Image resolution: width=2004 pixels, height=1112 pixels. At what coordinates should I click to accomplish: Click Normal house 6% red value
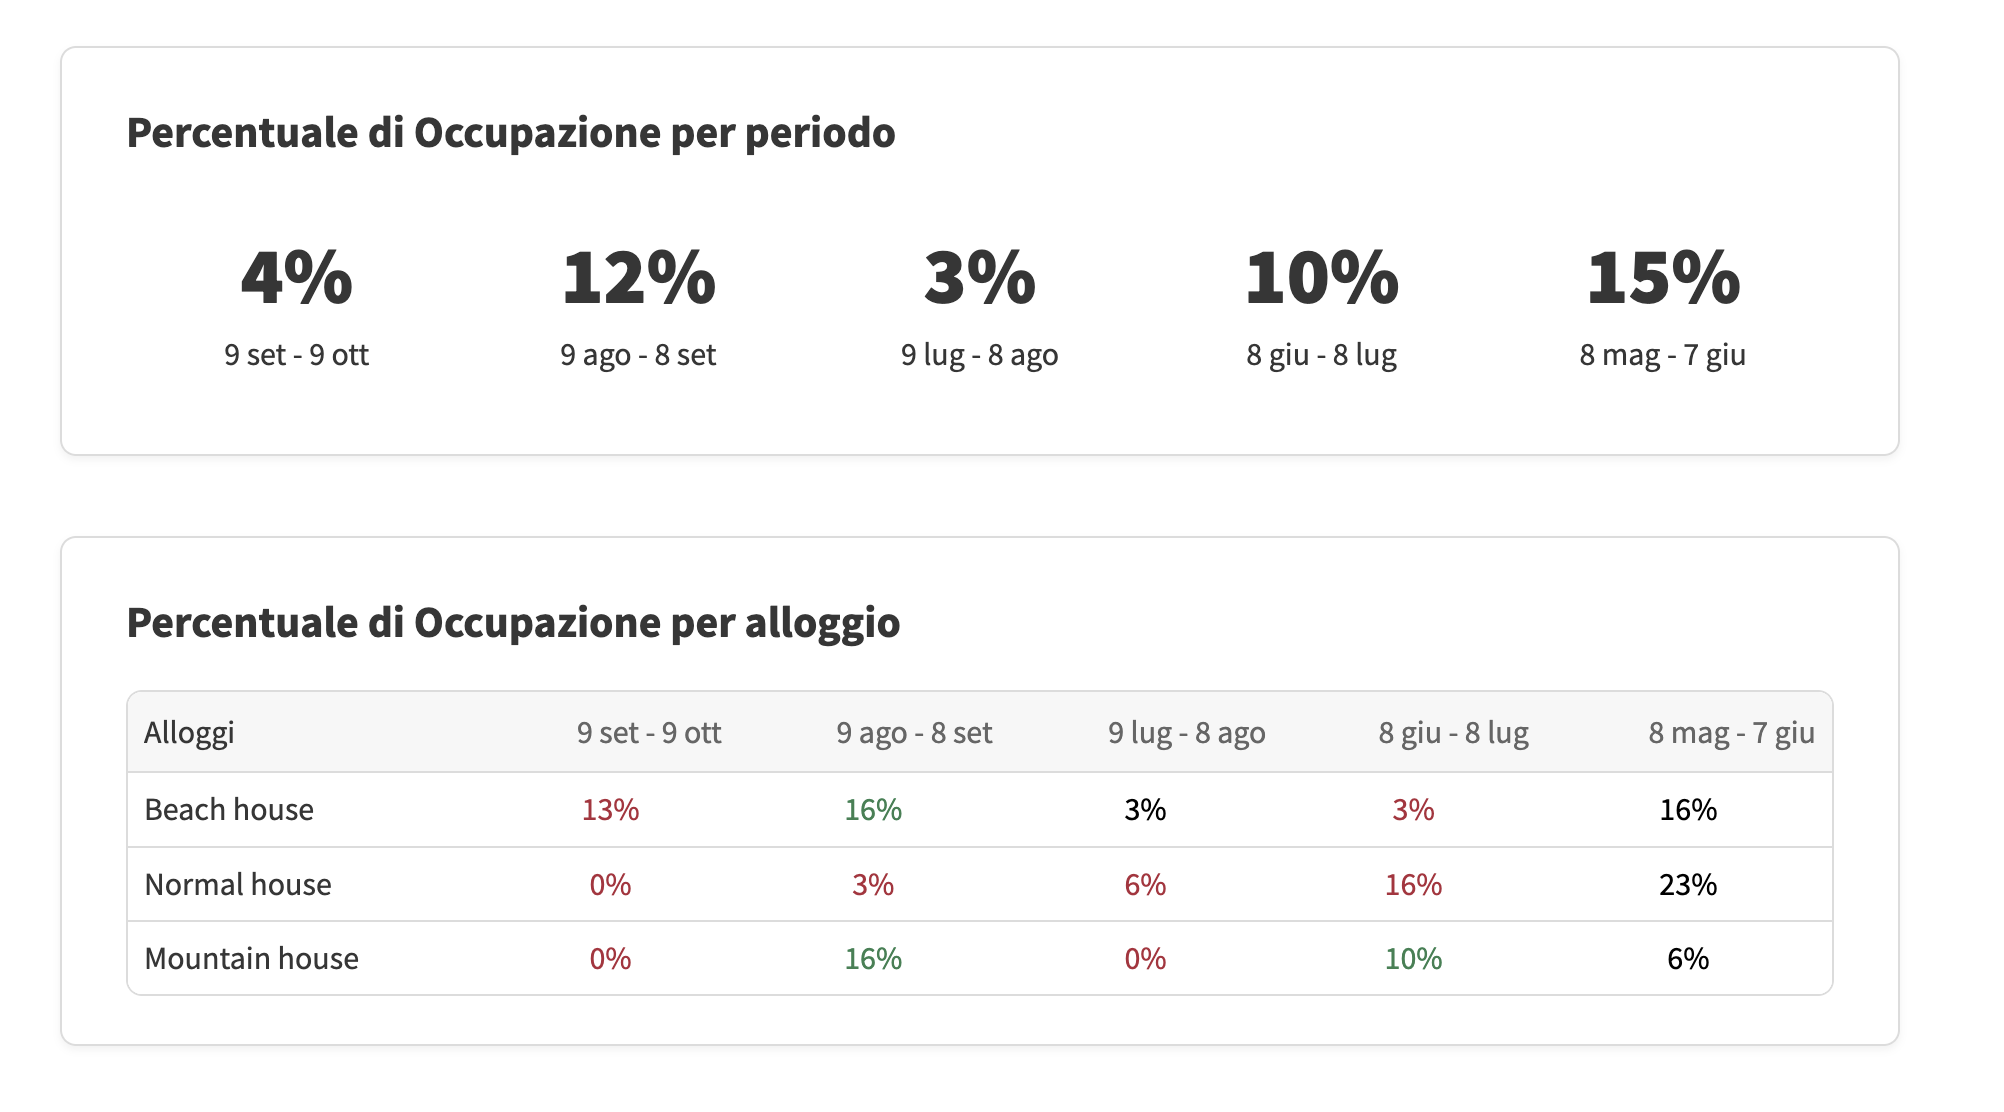[x=1145, y=884]
